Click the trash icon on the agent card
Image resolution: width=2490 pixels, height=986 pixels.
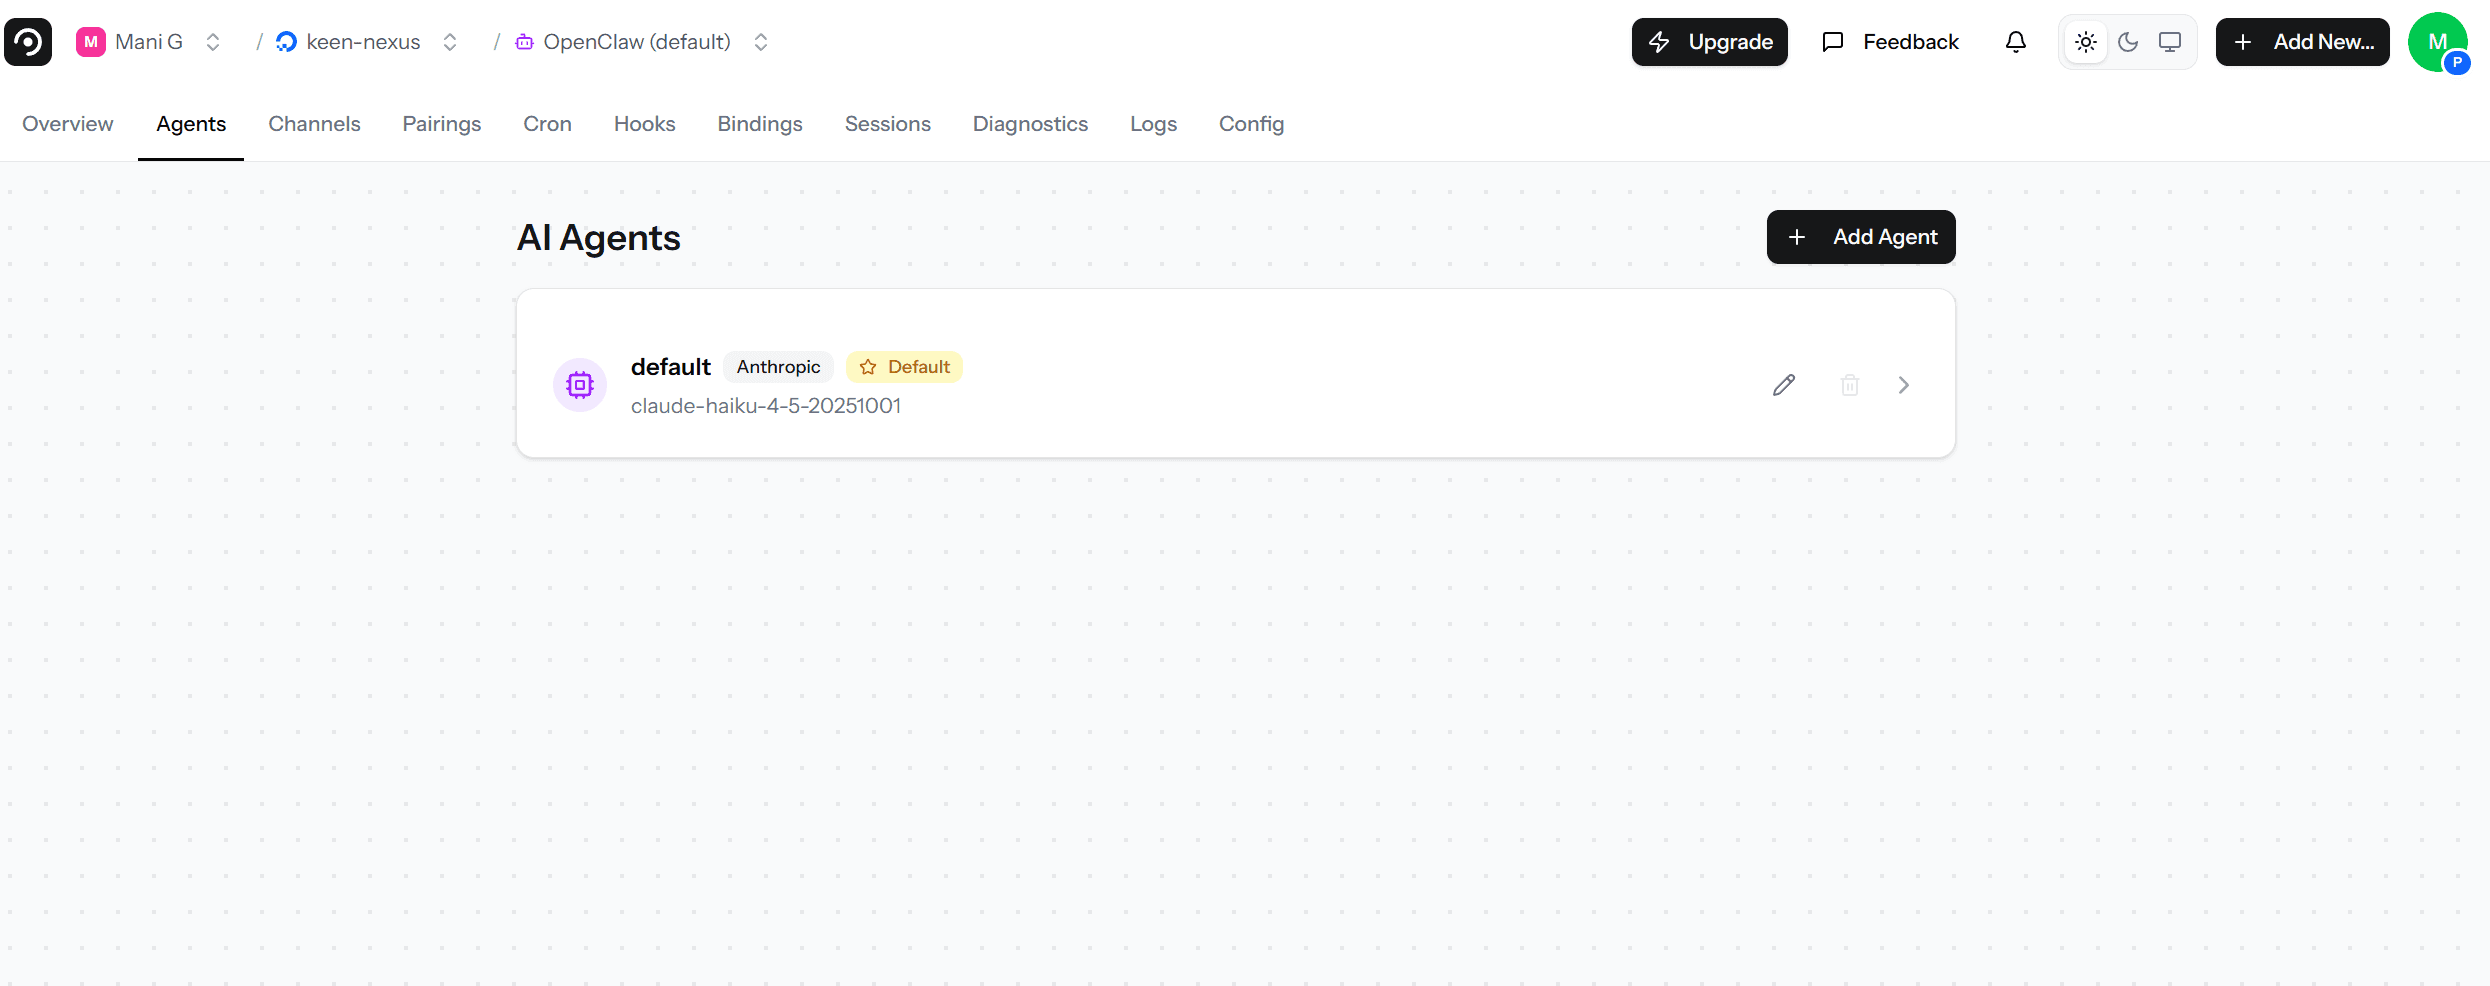pos(1849,385)
